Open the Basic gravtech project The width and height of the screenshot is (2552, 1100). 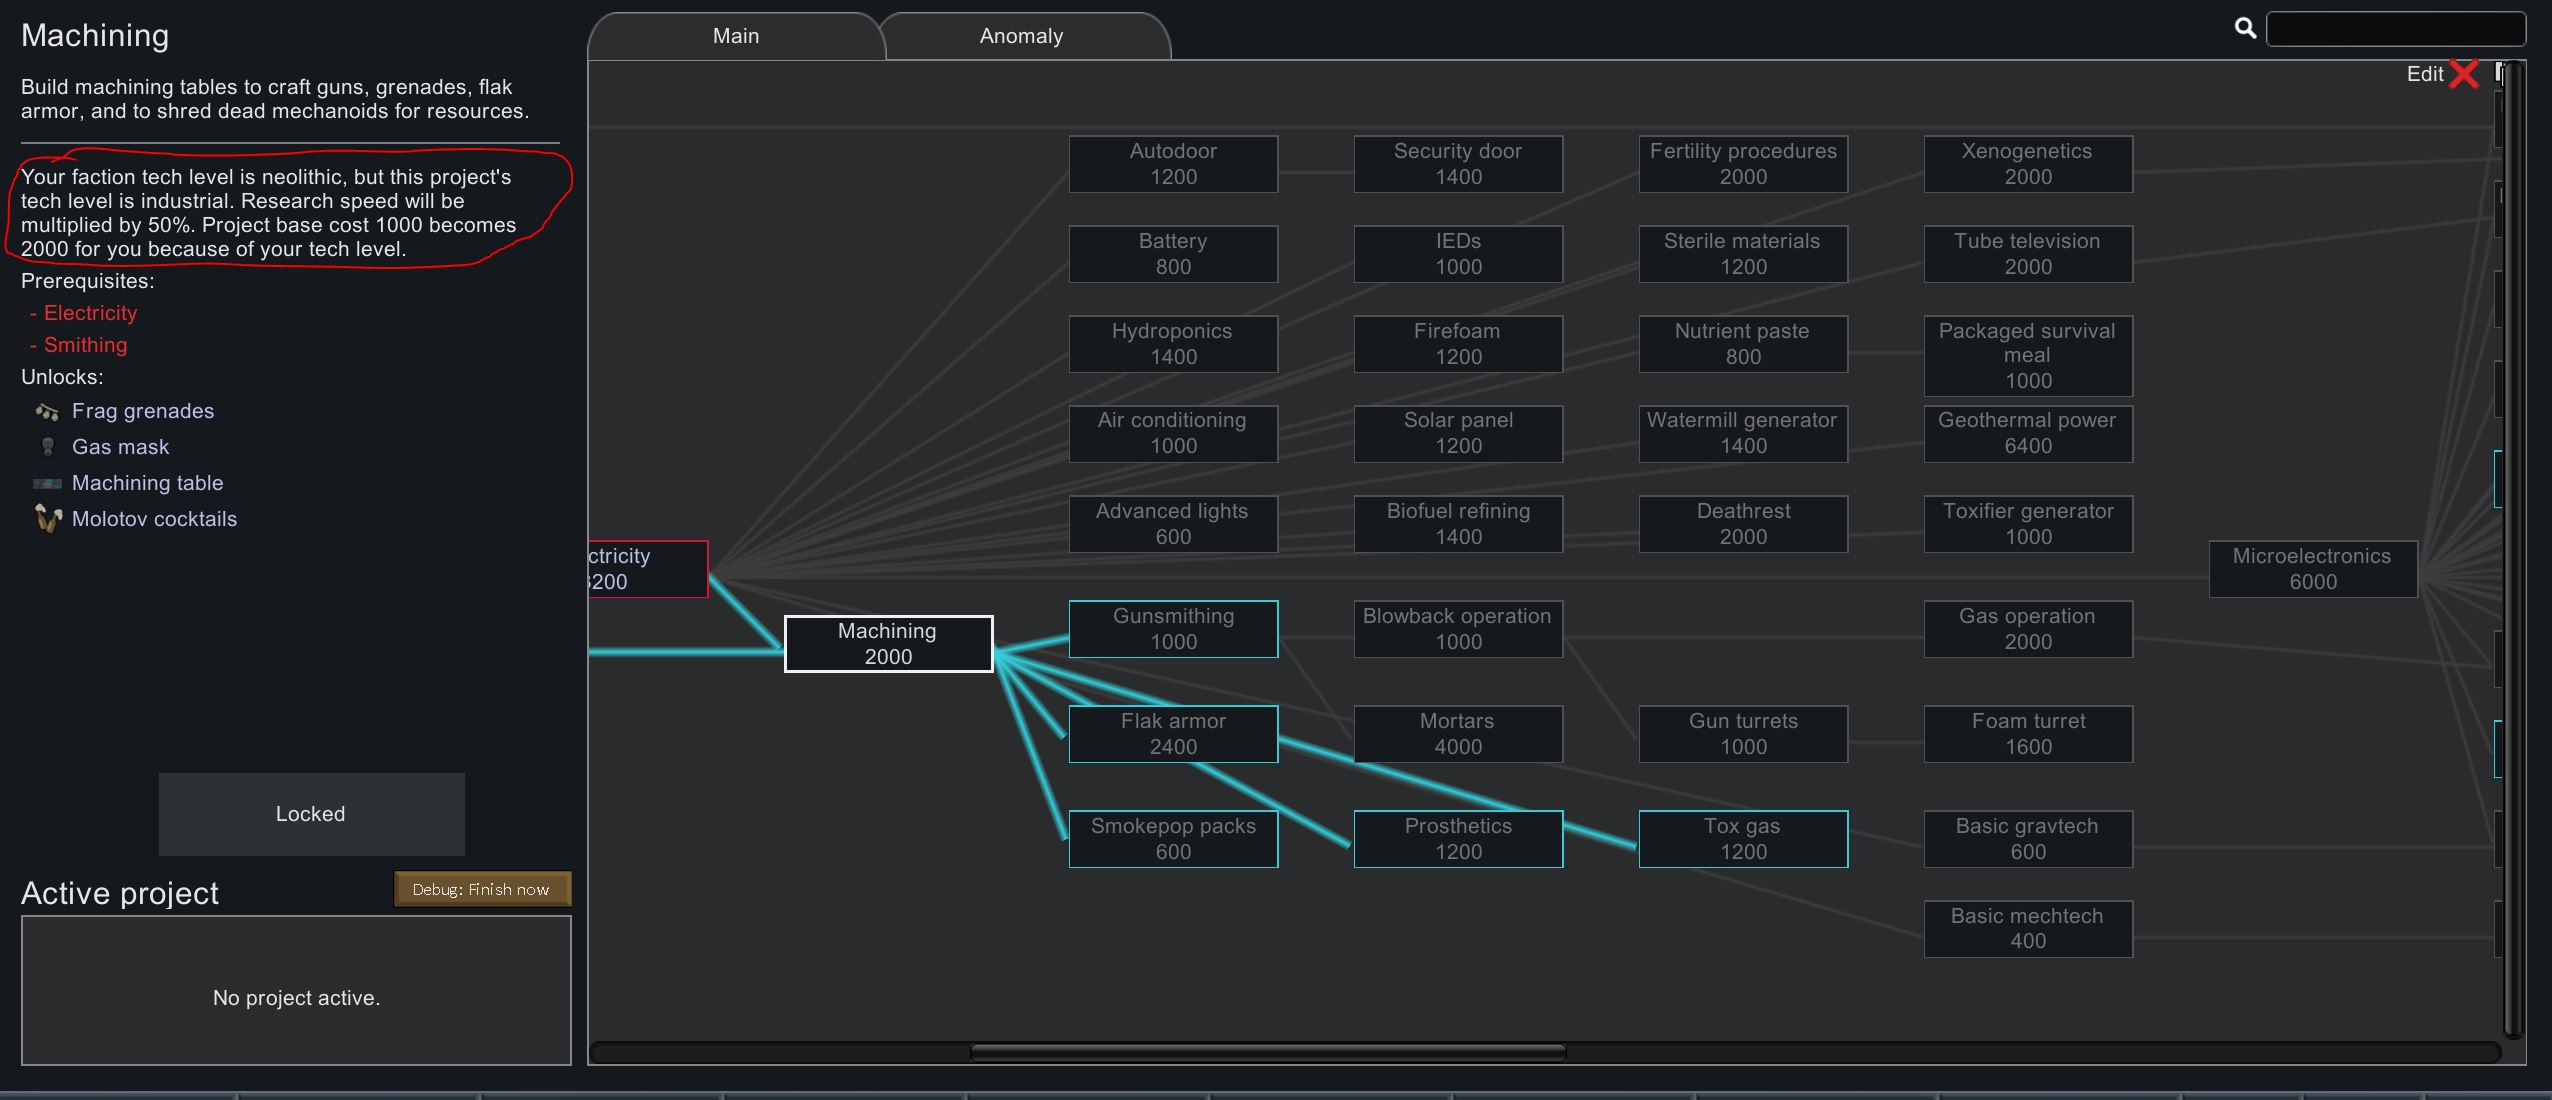point(2028,839)
